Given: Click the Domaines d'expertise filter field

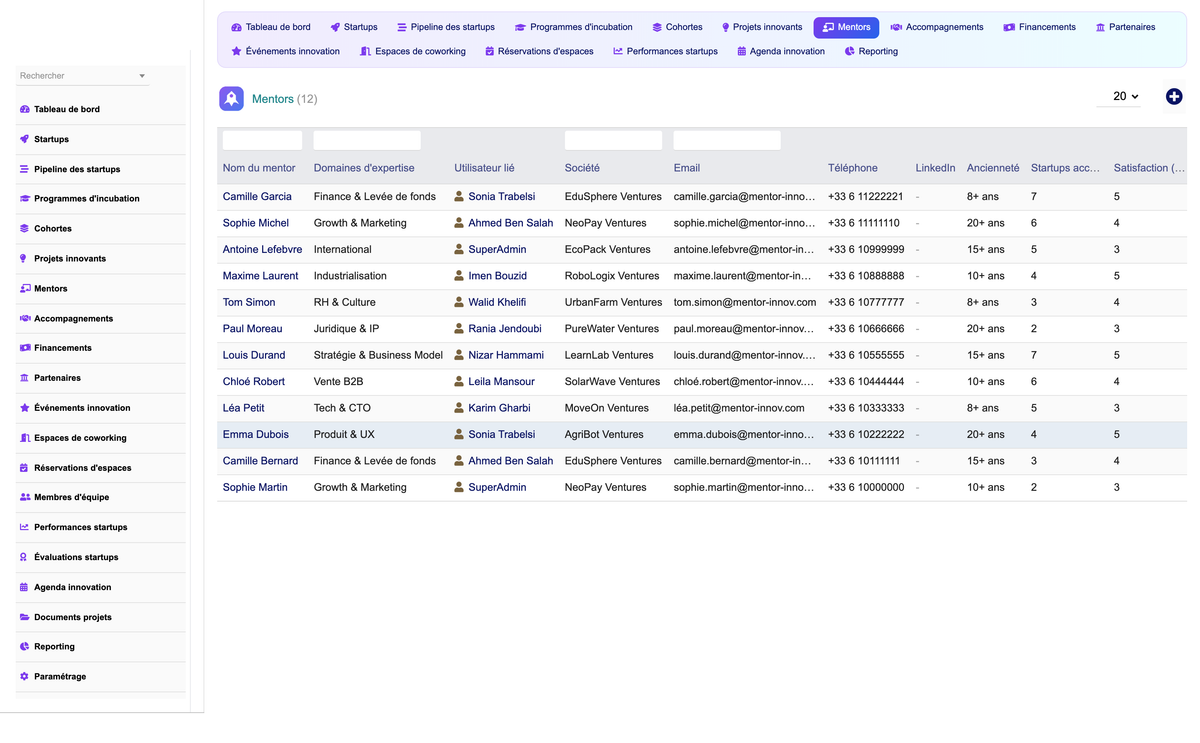Looking at the screenshot, I should (x=367, y=141).
